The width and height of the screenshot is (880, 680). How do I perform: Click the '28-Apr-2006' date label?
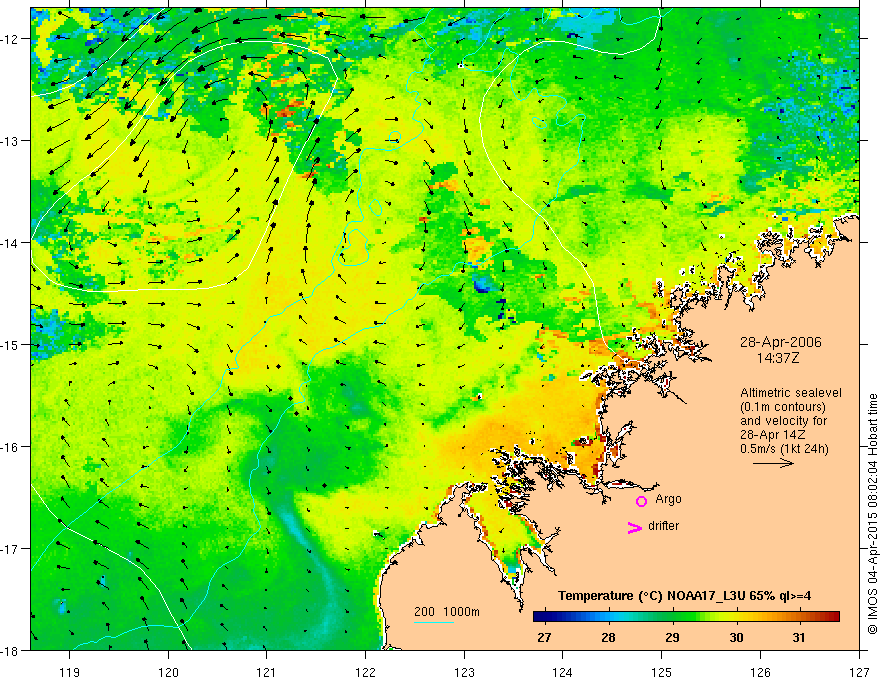coord(781,342)
